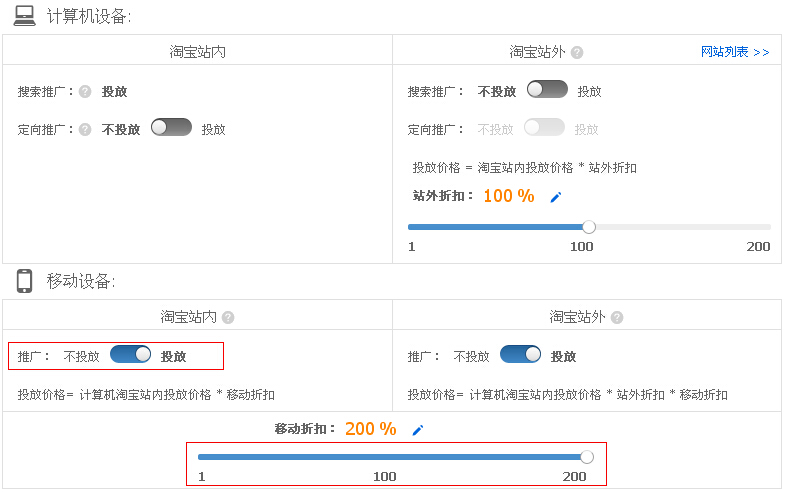Click help icon beside 定向推广 in 淘宝站内
This screenshot has height=492, width=786.
click(x=85, y=129)
